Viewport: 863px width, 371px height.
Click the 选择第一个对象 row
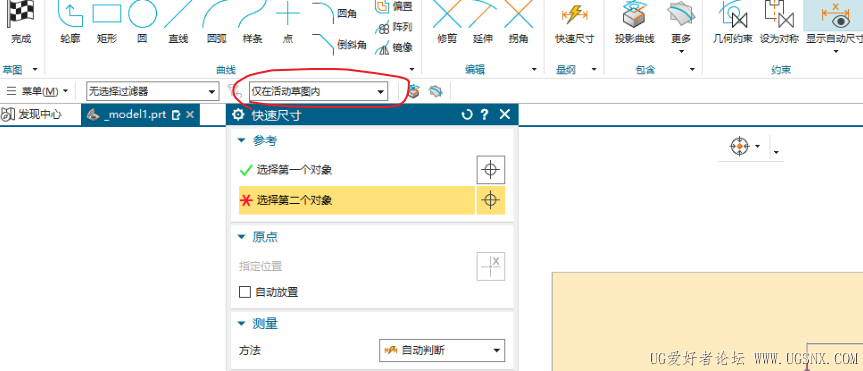pyautogui.click(x=357, y=170)
